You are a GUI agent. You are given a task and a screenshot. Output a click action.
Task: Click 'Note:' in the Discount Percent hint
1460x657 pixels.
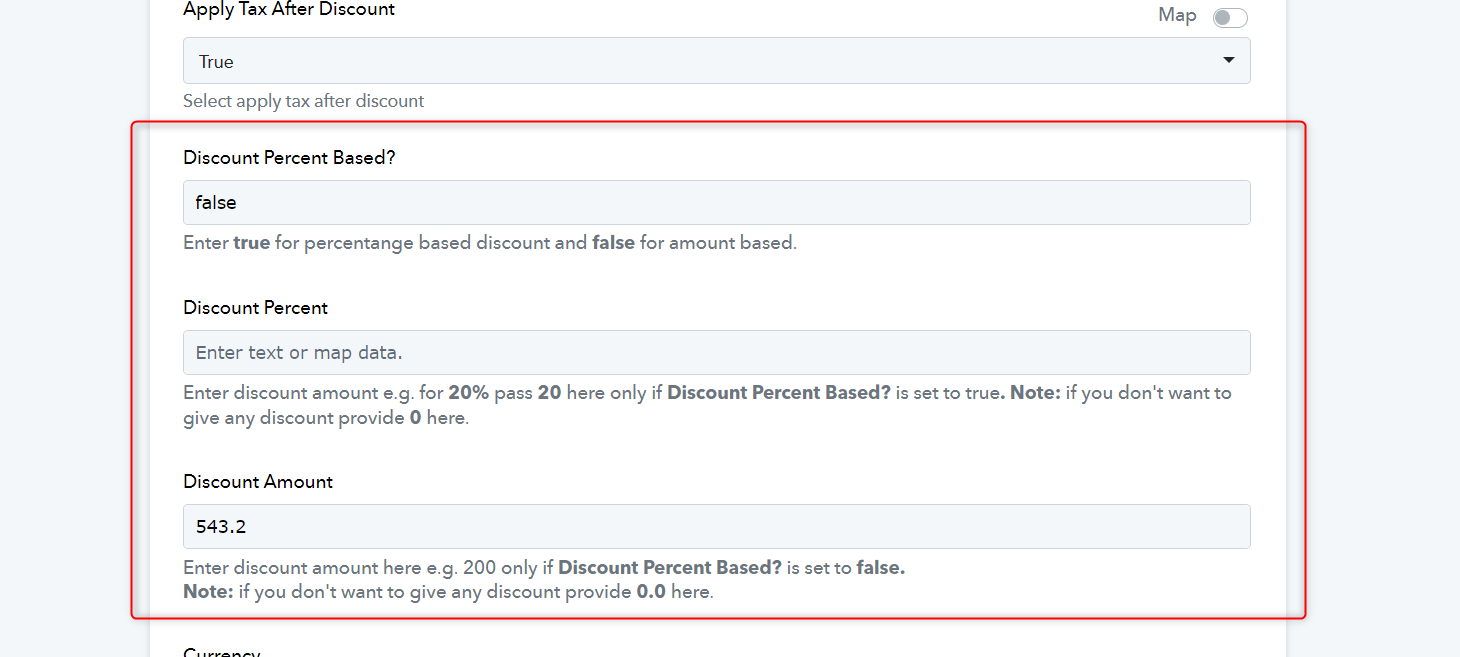1035,393
